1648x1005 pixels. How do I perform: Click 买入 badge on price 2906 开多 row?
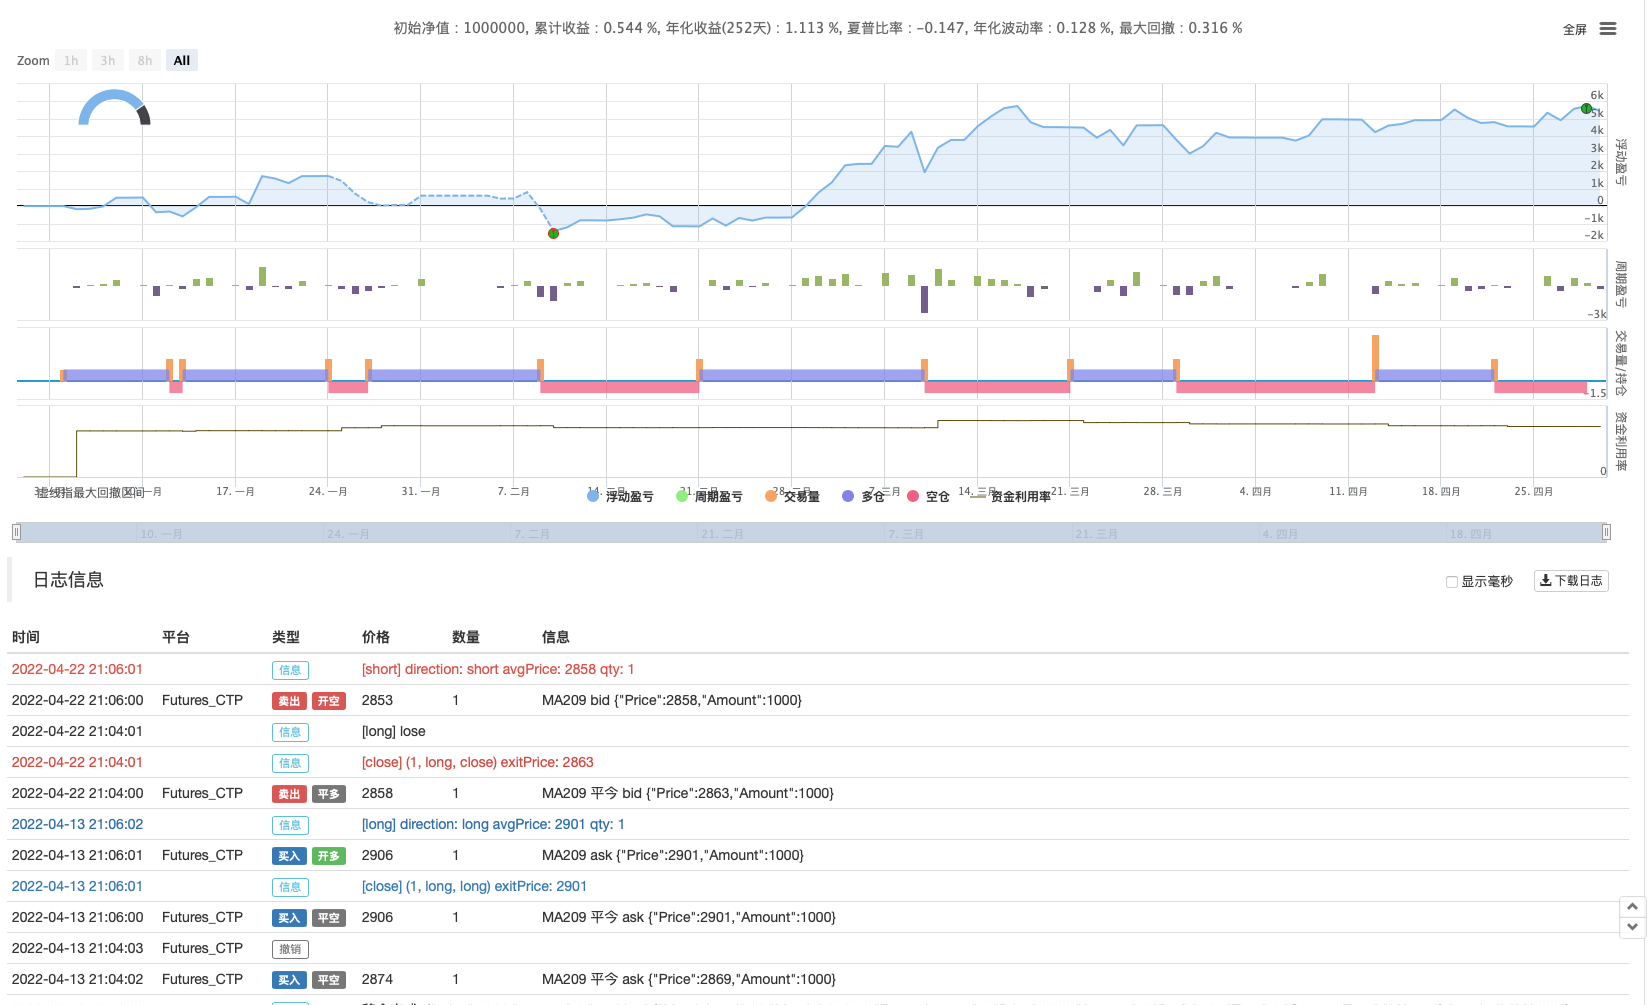[289, 856]
